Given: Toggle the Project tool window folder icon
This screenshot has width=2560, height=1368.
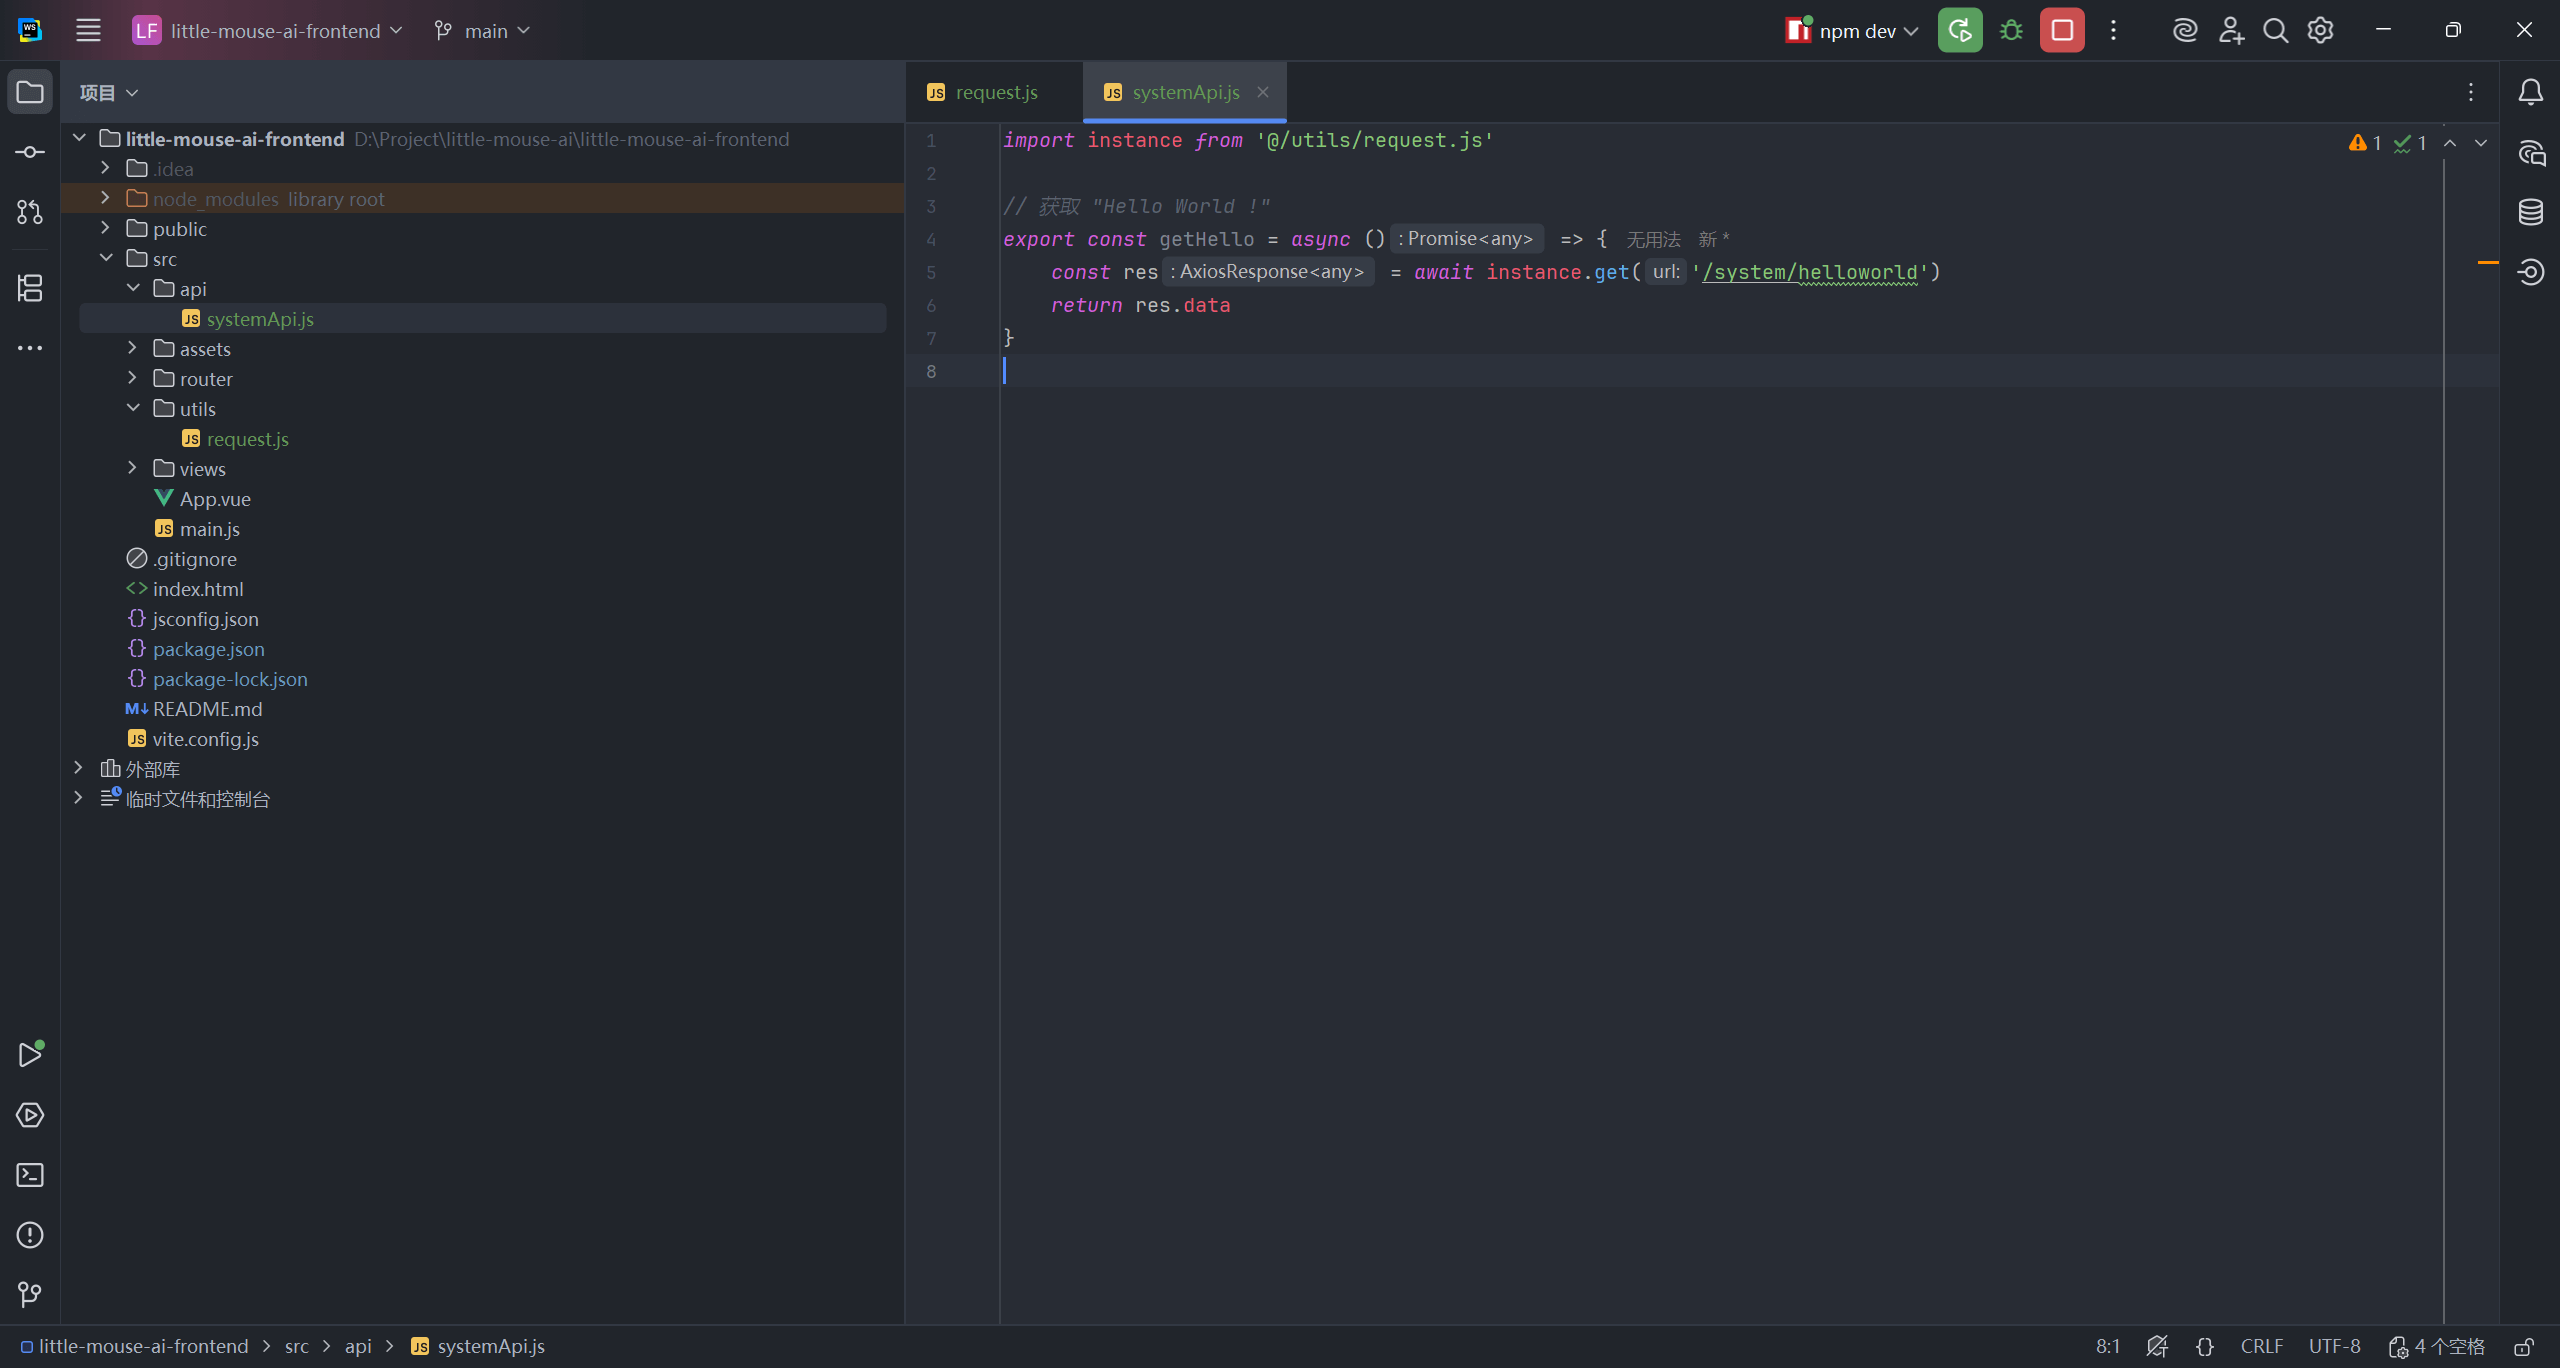Looking at the screenshot, I should tap(30, 92).
